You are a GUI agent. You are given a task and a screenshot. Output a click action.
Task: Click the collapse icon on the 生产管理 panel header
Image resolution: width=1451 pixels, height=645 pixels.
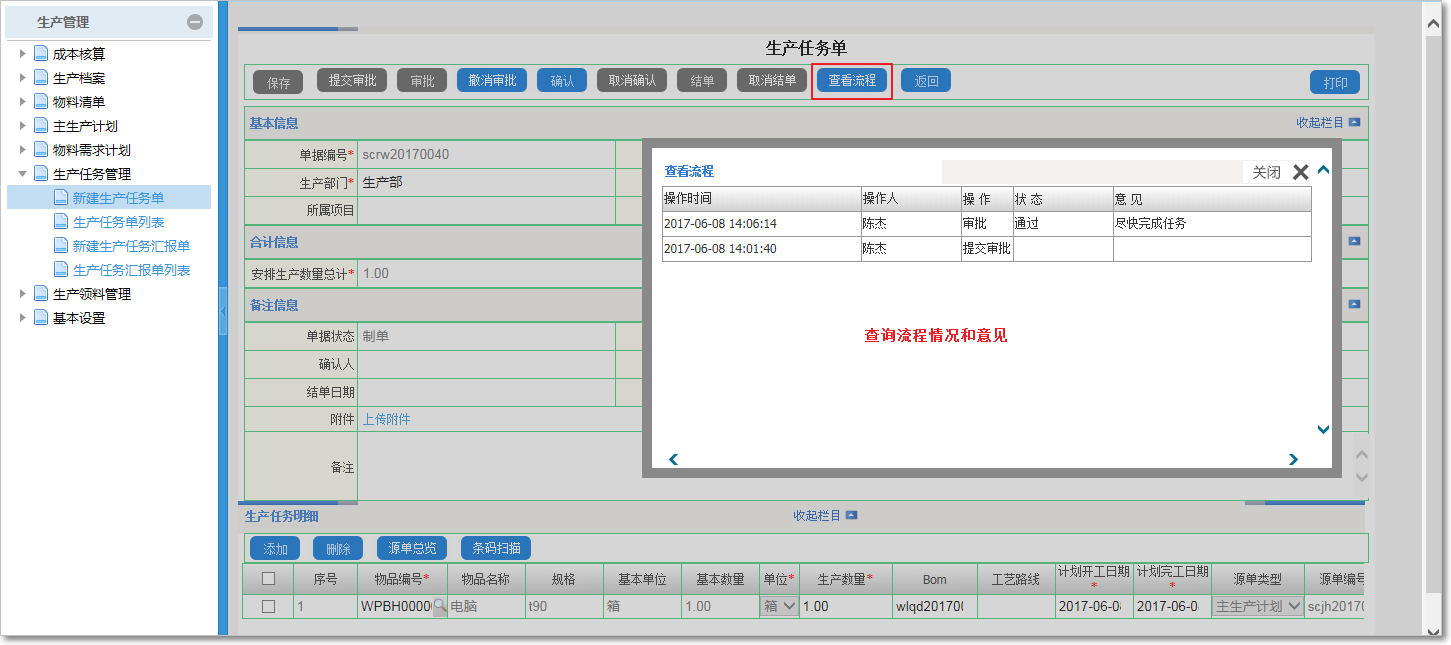click(x=197, y=21)
